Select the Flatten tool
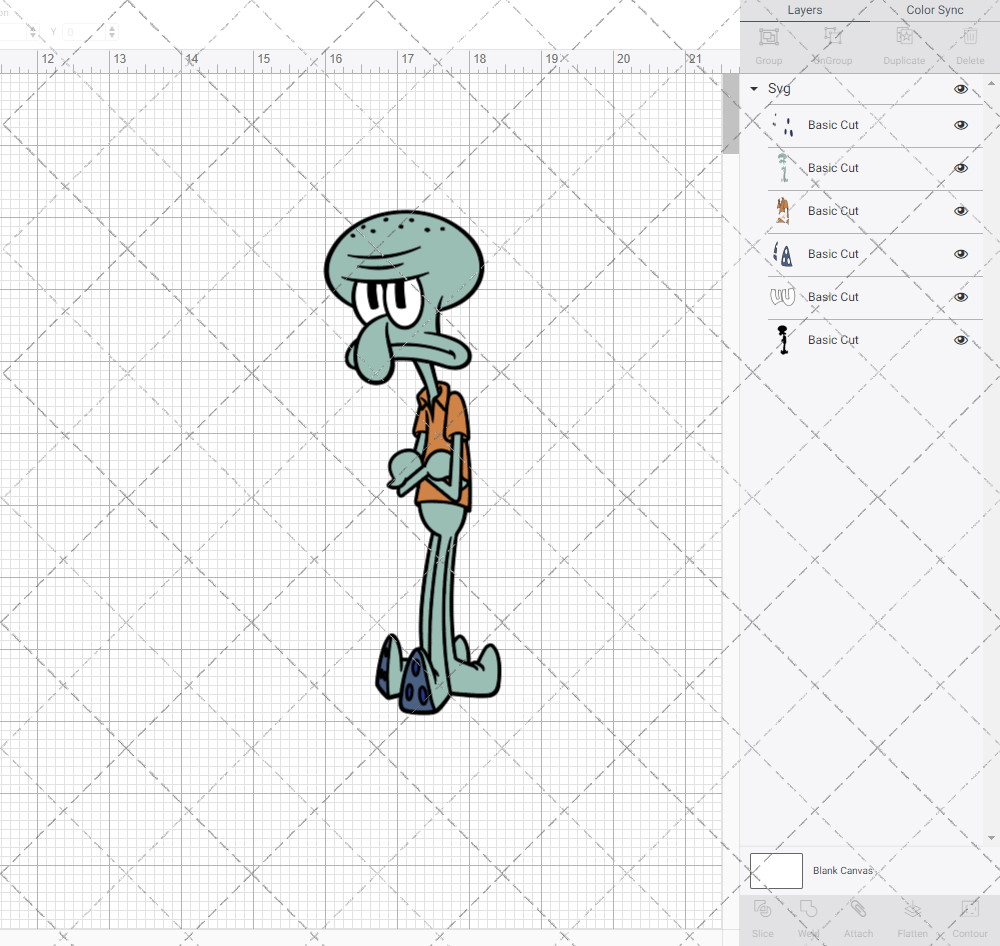Screen dimensions: 1000x946 point(913,908)
